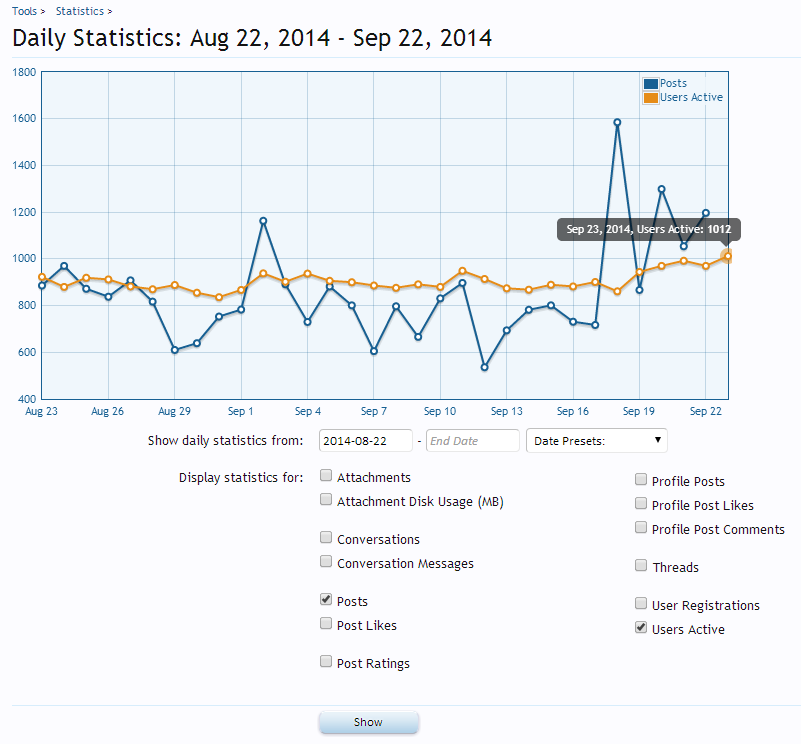Click the lowest Posts data point near 540
This screenshot has width=801, height=744.
[x=484, y=367]
